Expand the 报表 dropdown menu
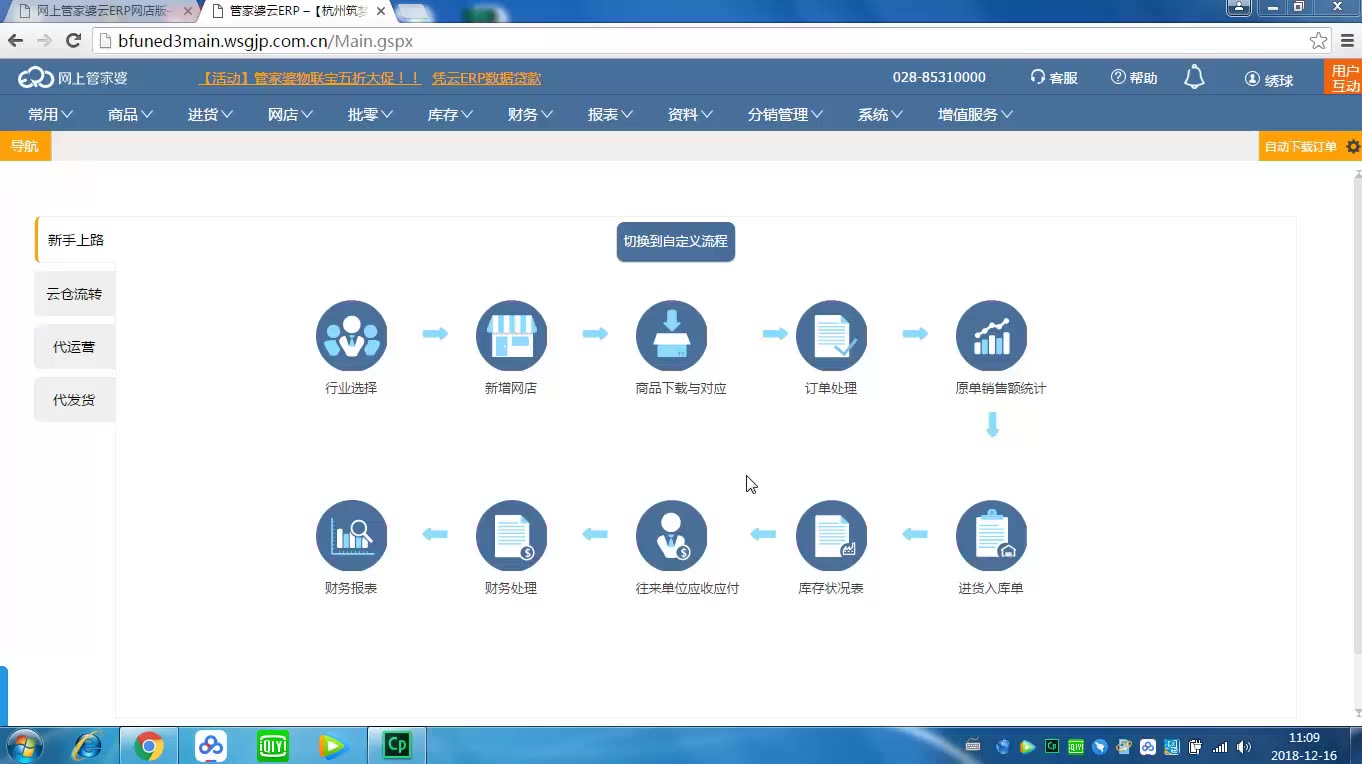Image resolution: width=1362 pixels, height=764 pixels. coord(610,115)
